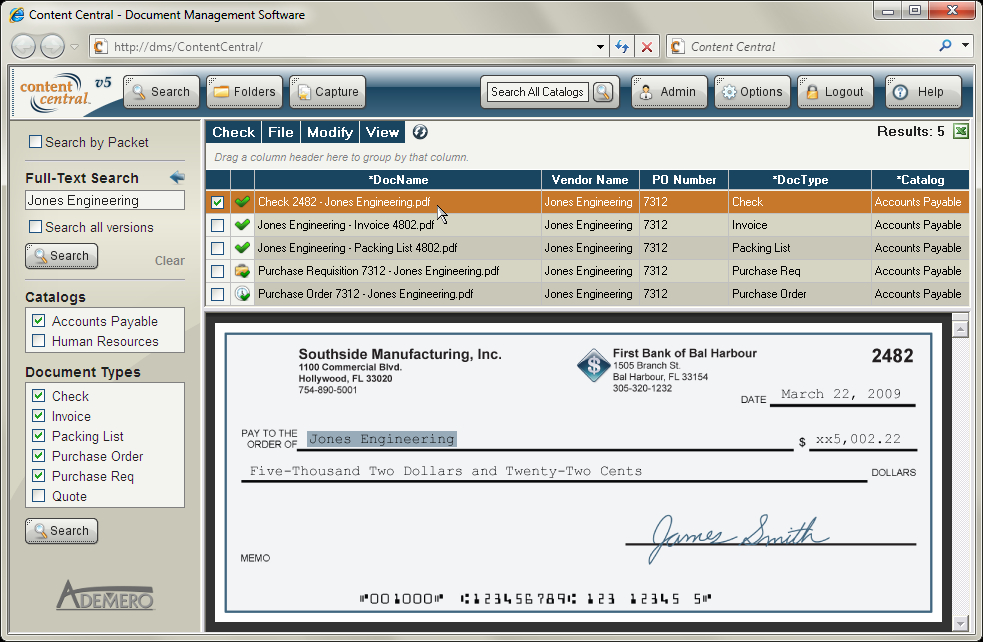This screenshot has width=983, height=642.
Task: Click the browser Forward arrow button
Action: 52,46
